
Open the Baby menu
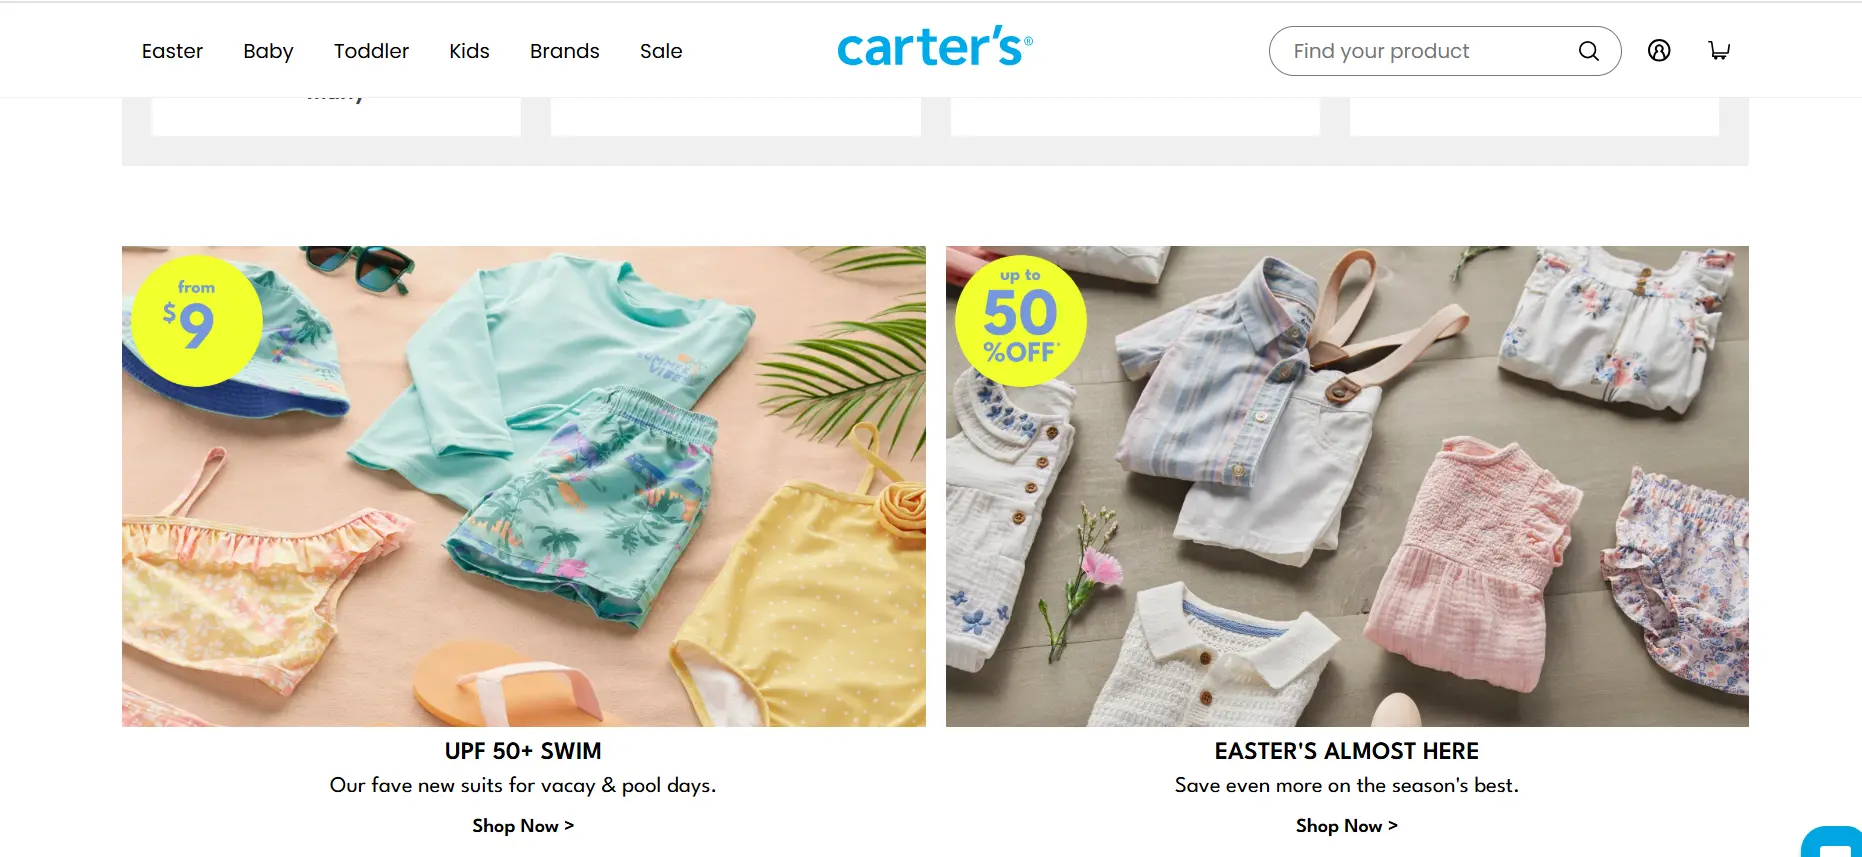coord(268,51)
